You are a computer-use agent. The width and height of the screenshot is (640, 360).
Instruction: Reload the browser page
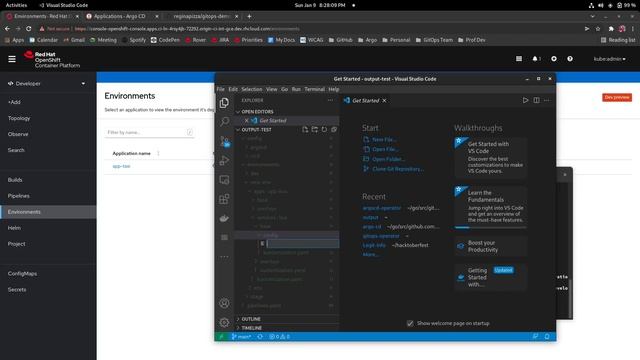pyautogui.click(x=29, y=29)
